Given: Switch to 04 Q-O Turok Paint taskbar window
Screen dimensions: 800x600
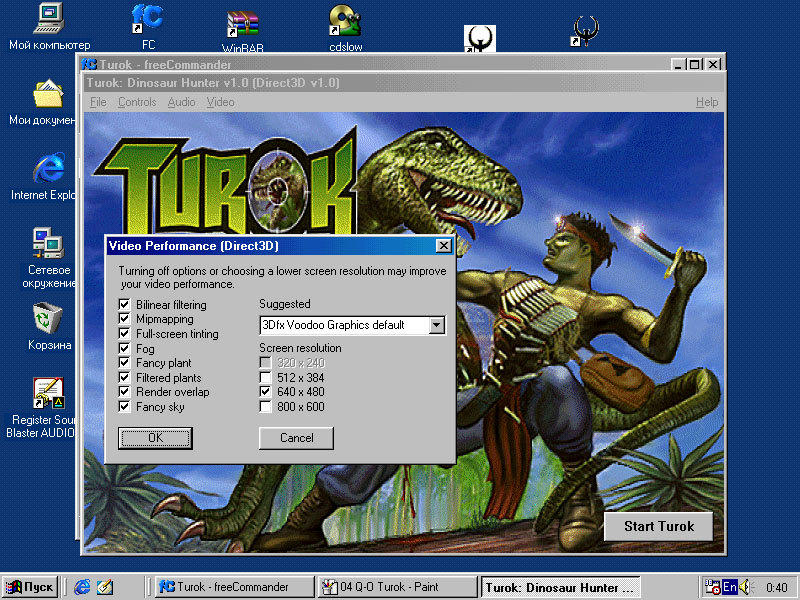Looking at the screenshot, I should click(397, 587).
